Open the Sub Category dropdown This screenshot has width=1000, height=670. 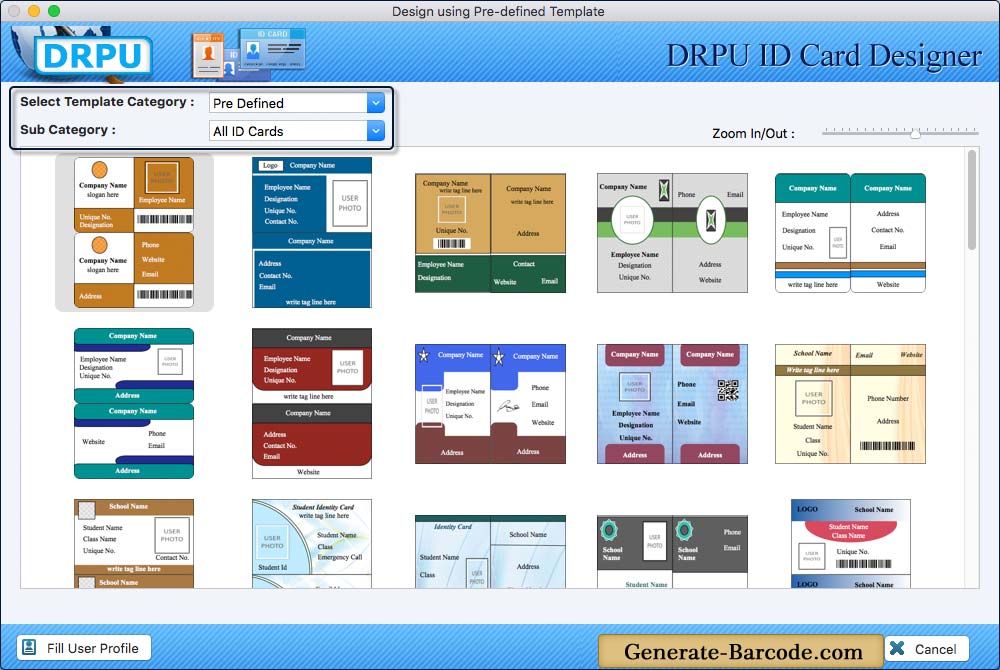click(x=297, y=131)
